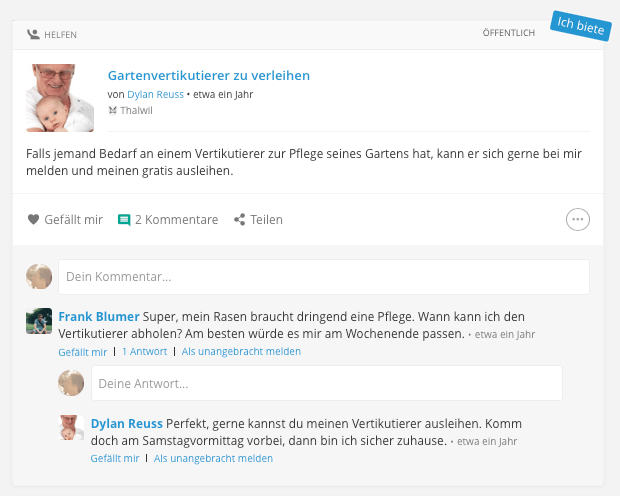Click the Thalwil location map icon
This screenshot has height=496, width=620.
(x=112, y=110)
